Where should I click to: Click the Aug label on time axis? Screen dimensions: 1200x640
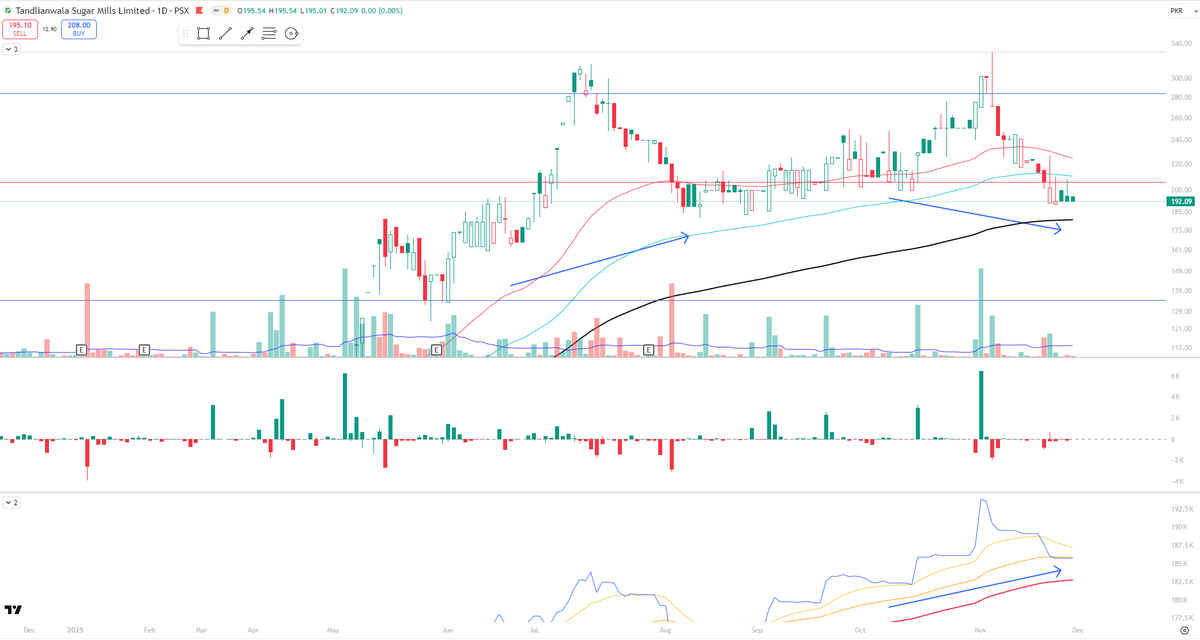click(x=664, y=630)
